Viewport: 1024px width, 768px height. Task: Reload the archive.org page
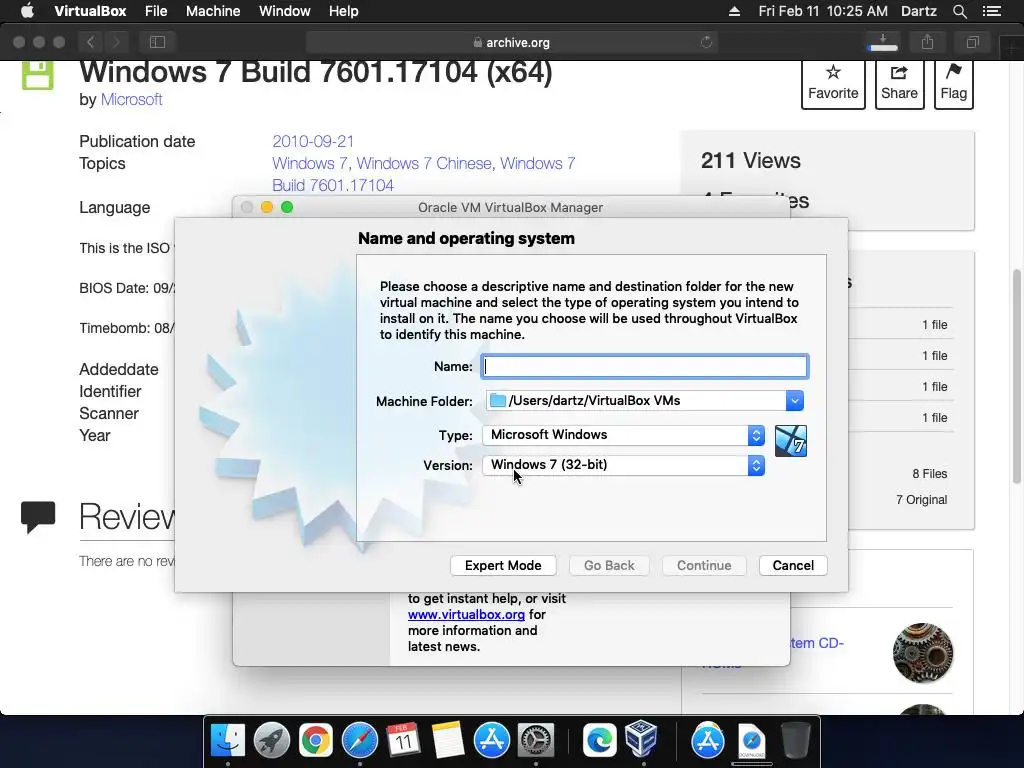click(706, 42)
